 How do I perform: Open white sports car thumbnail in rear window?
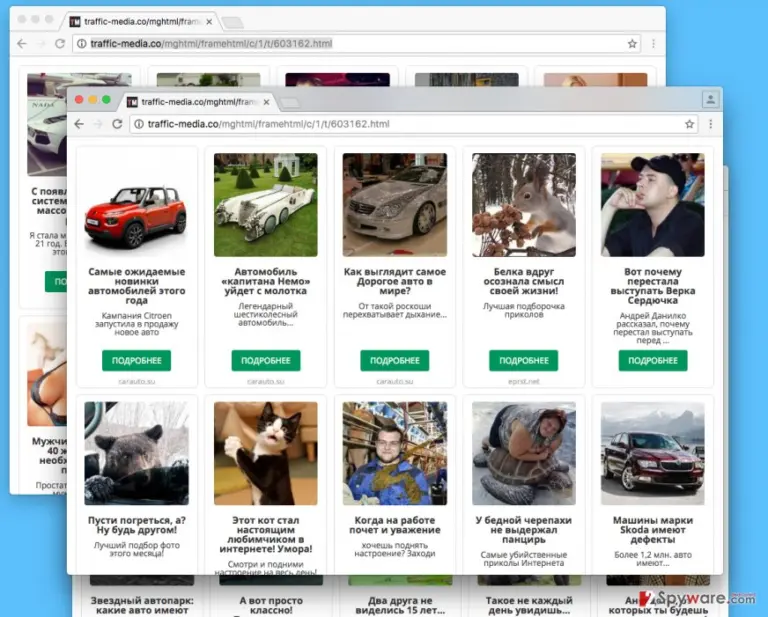(47, 125)
